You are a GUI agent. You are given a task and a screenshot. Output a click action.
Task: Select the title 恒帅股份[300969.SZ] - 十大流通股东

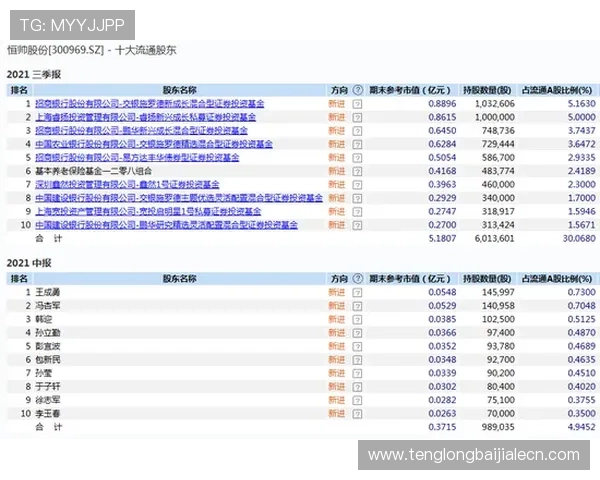coord(92,50)
